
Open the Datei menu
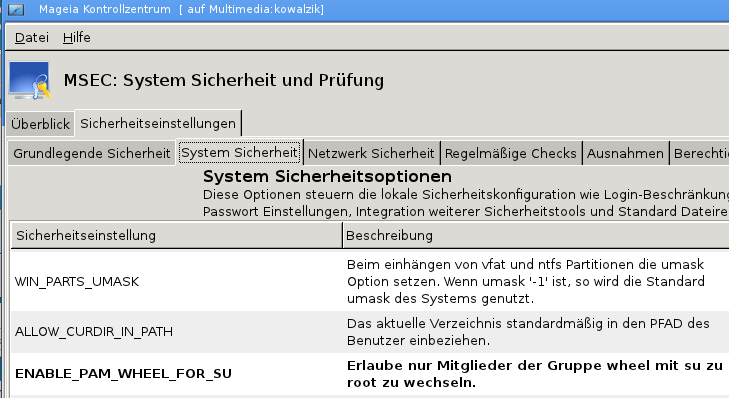pos(32,38)
